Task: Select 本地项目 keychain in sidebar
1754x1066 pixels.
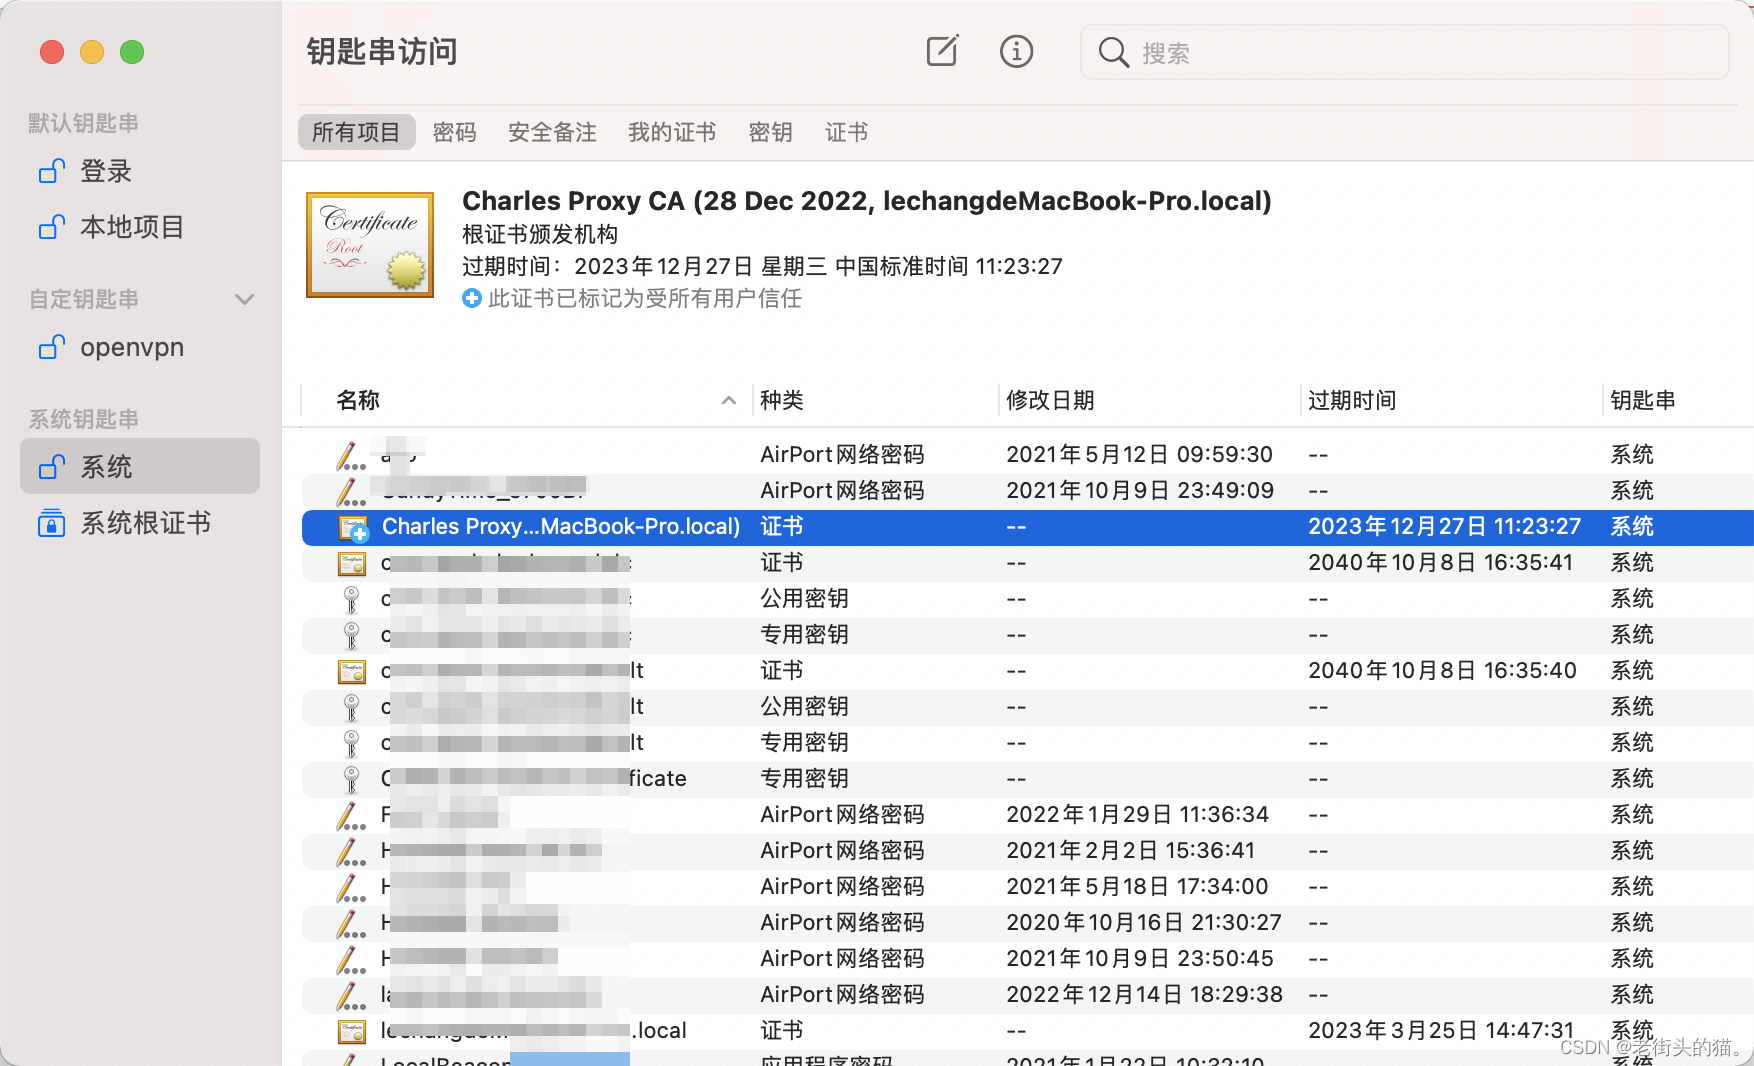Action: point(140,227)
